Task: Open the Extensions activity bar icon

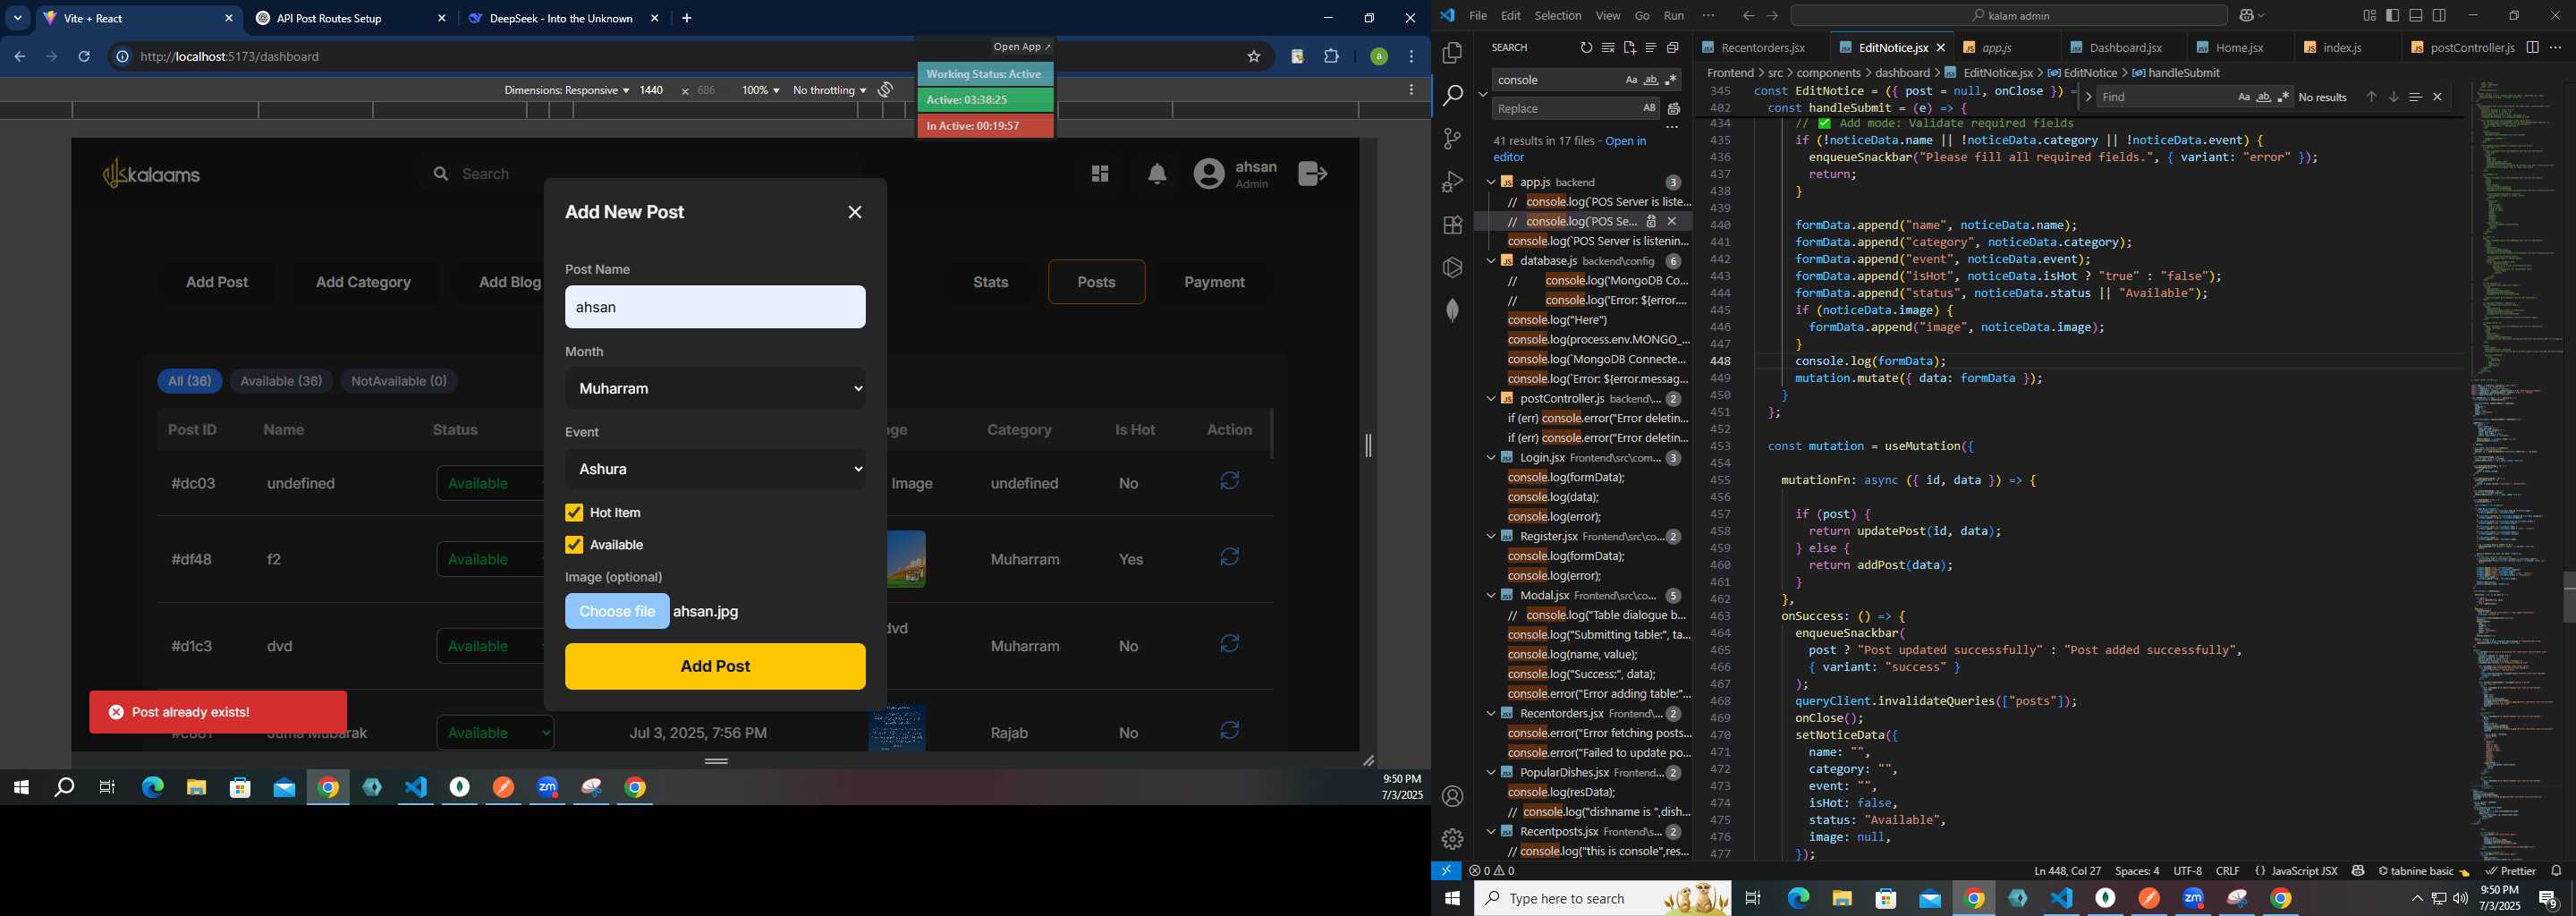Action: tap(1453, 225)
